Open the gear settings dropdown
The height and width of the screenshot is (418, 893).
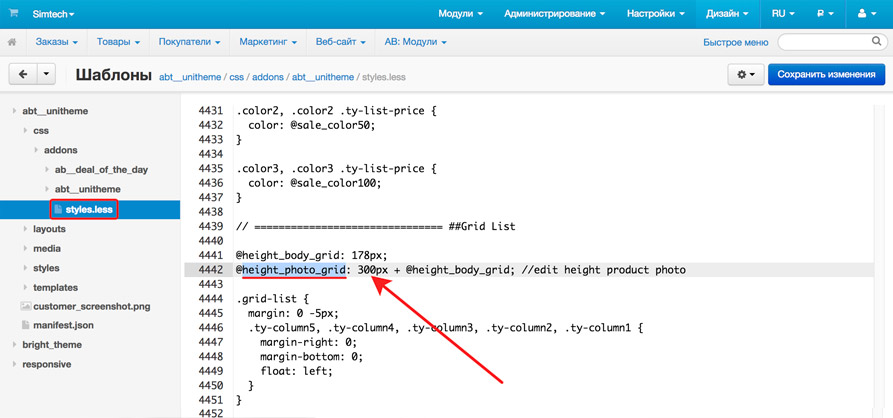[746, 75]
